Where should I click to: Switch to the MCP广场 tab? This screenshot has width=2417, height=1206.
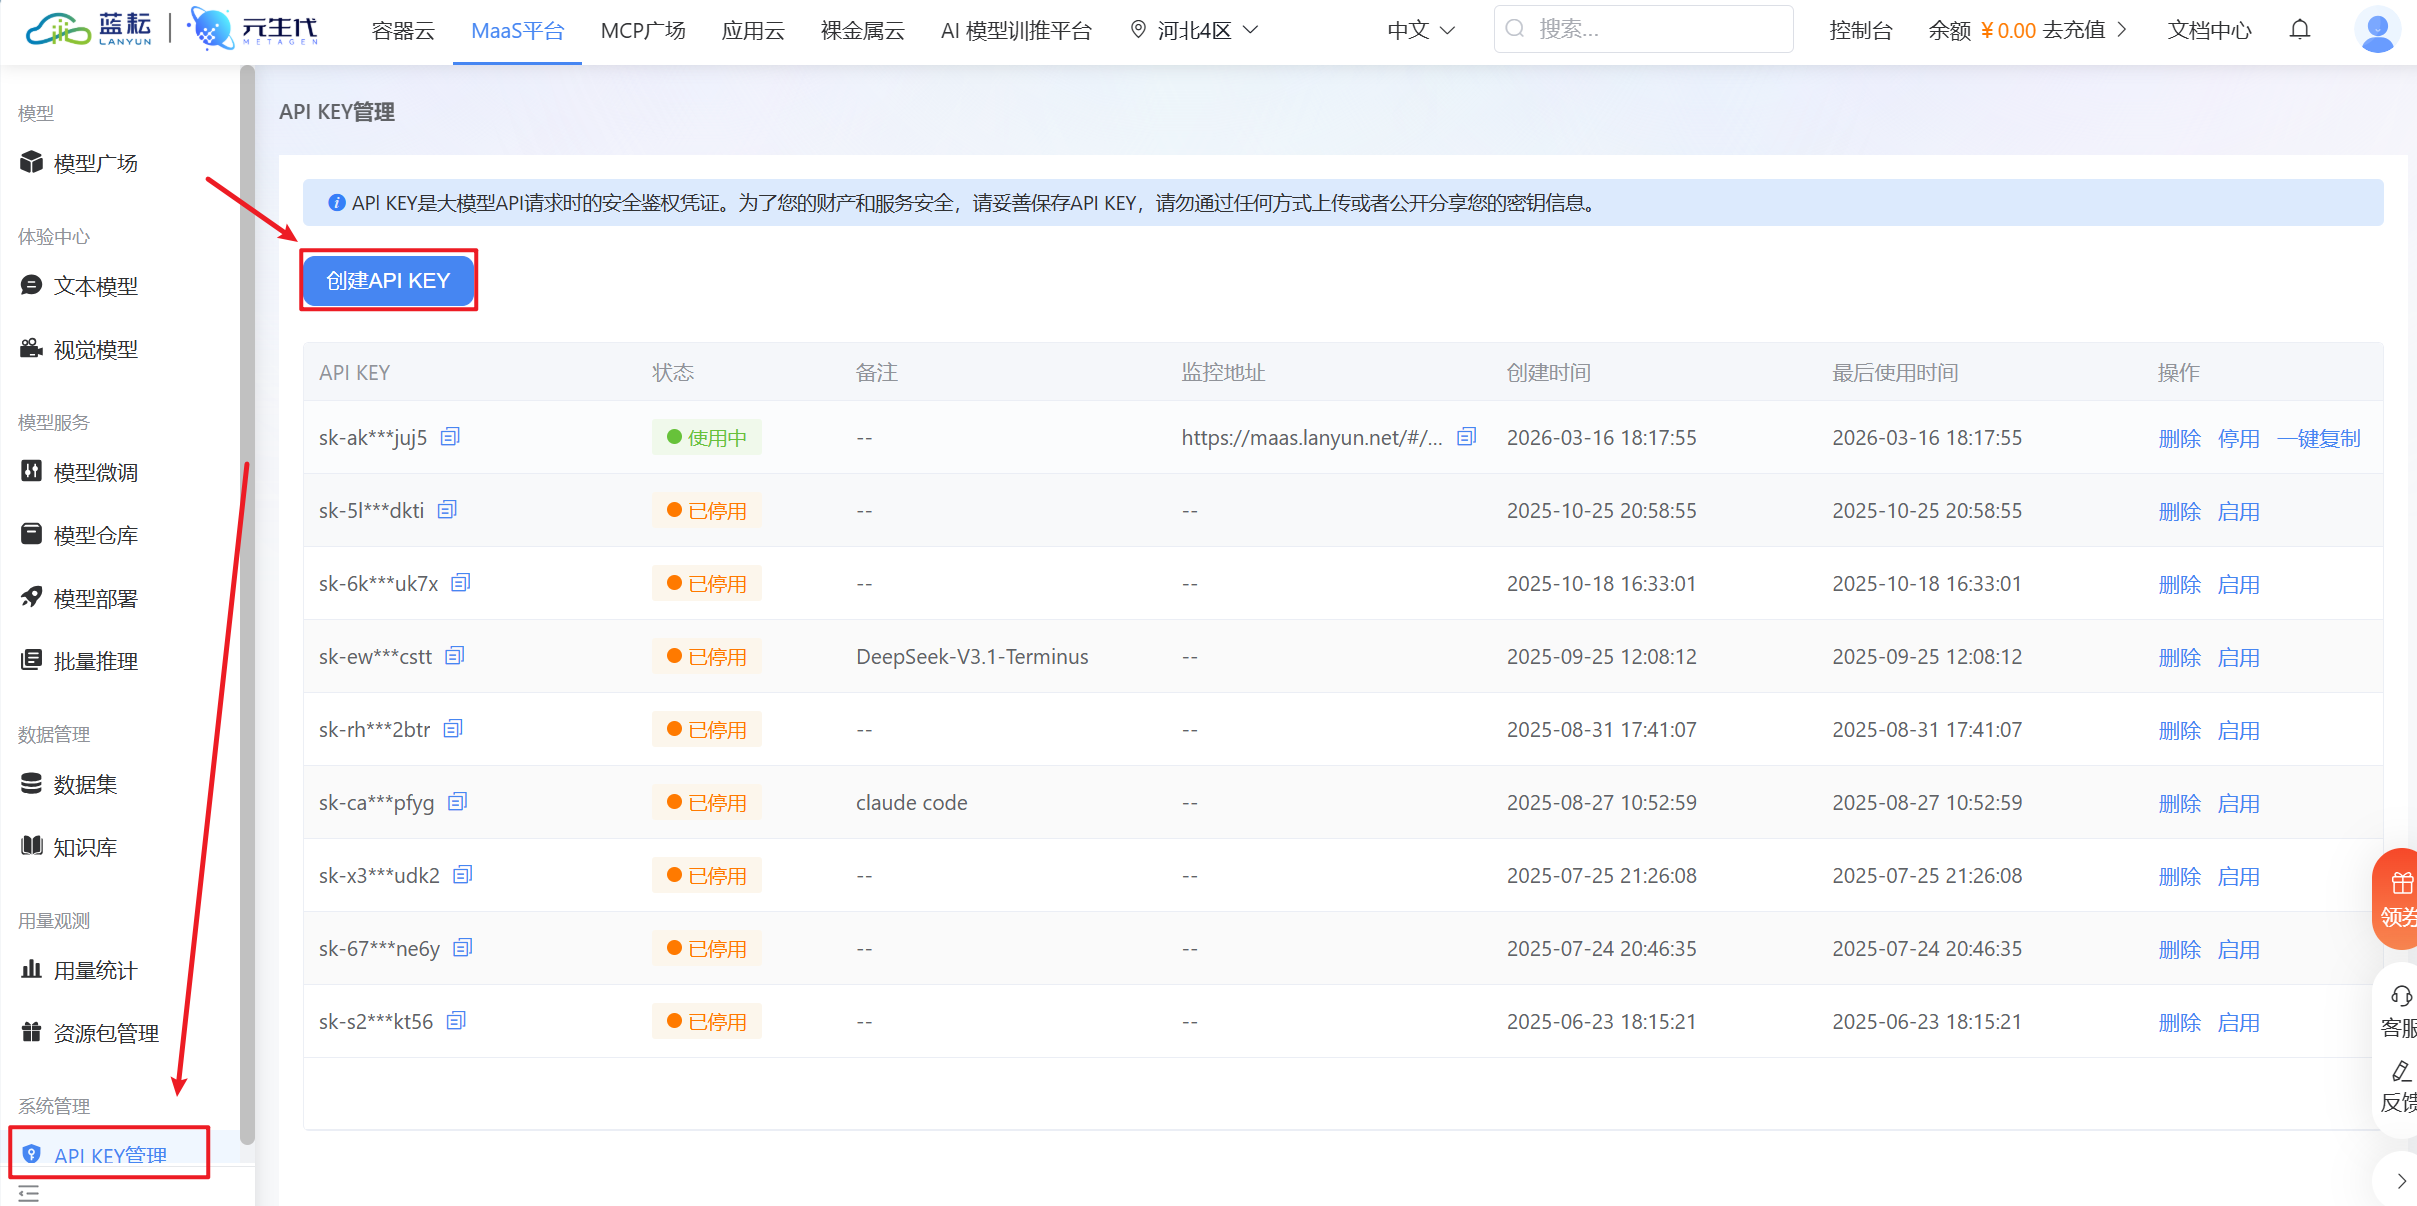coord(642,30)
